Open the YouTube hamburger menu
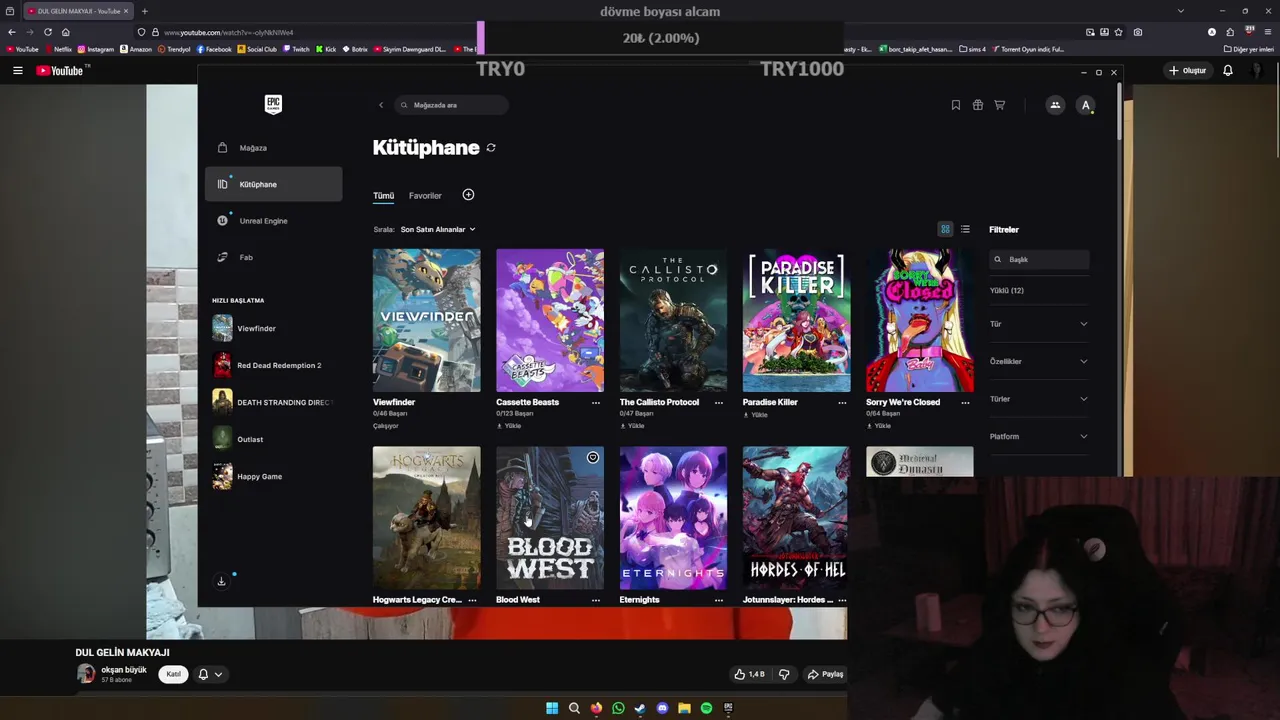1280x720 pixels. point(17,70)
